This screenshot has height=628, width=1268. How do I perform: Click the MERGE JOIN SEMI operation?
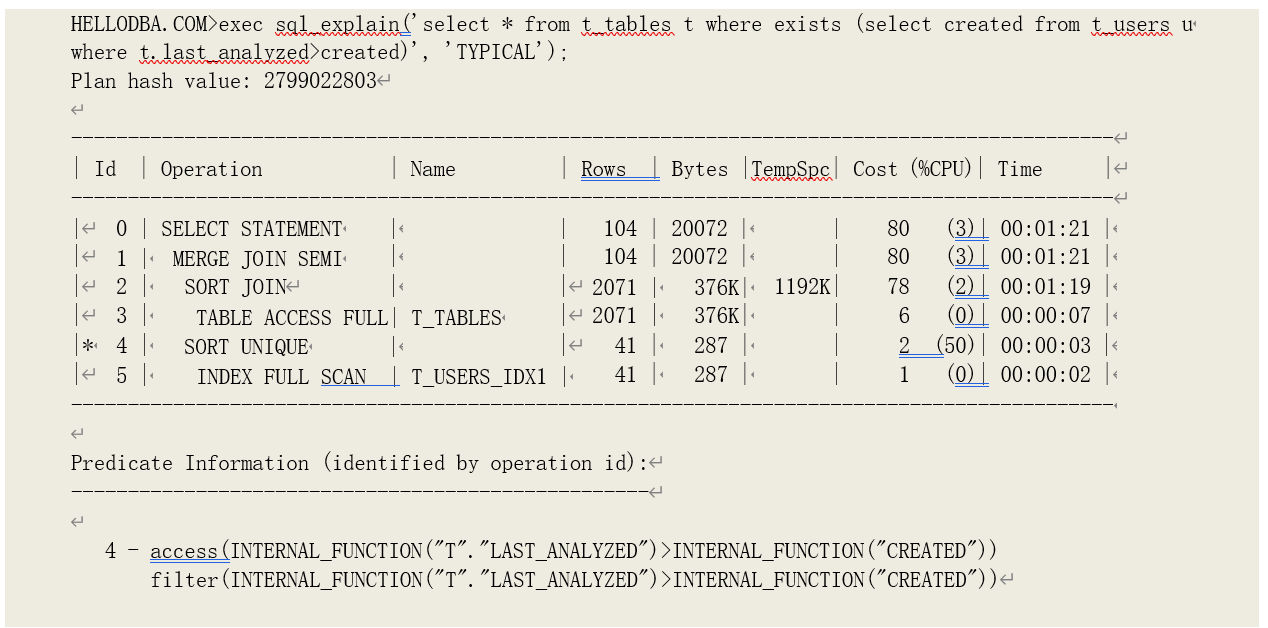tap(257, 259)
